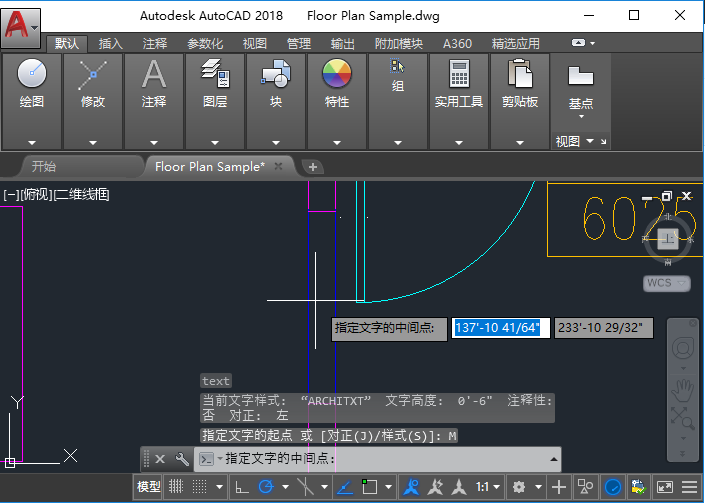Toggle the drawing grid display
Screen dimensions: 705x503
[x=176, y=487]
